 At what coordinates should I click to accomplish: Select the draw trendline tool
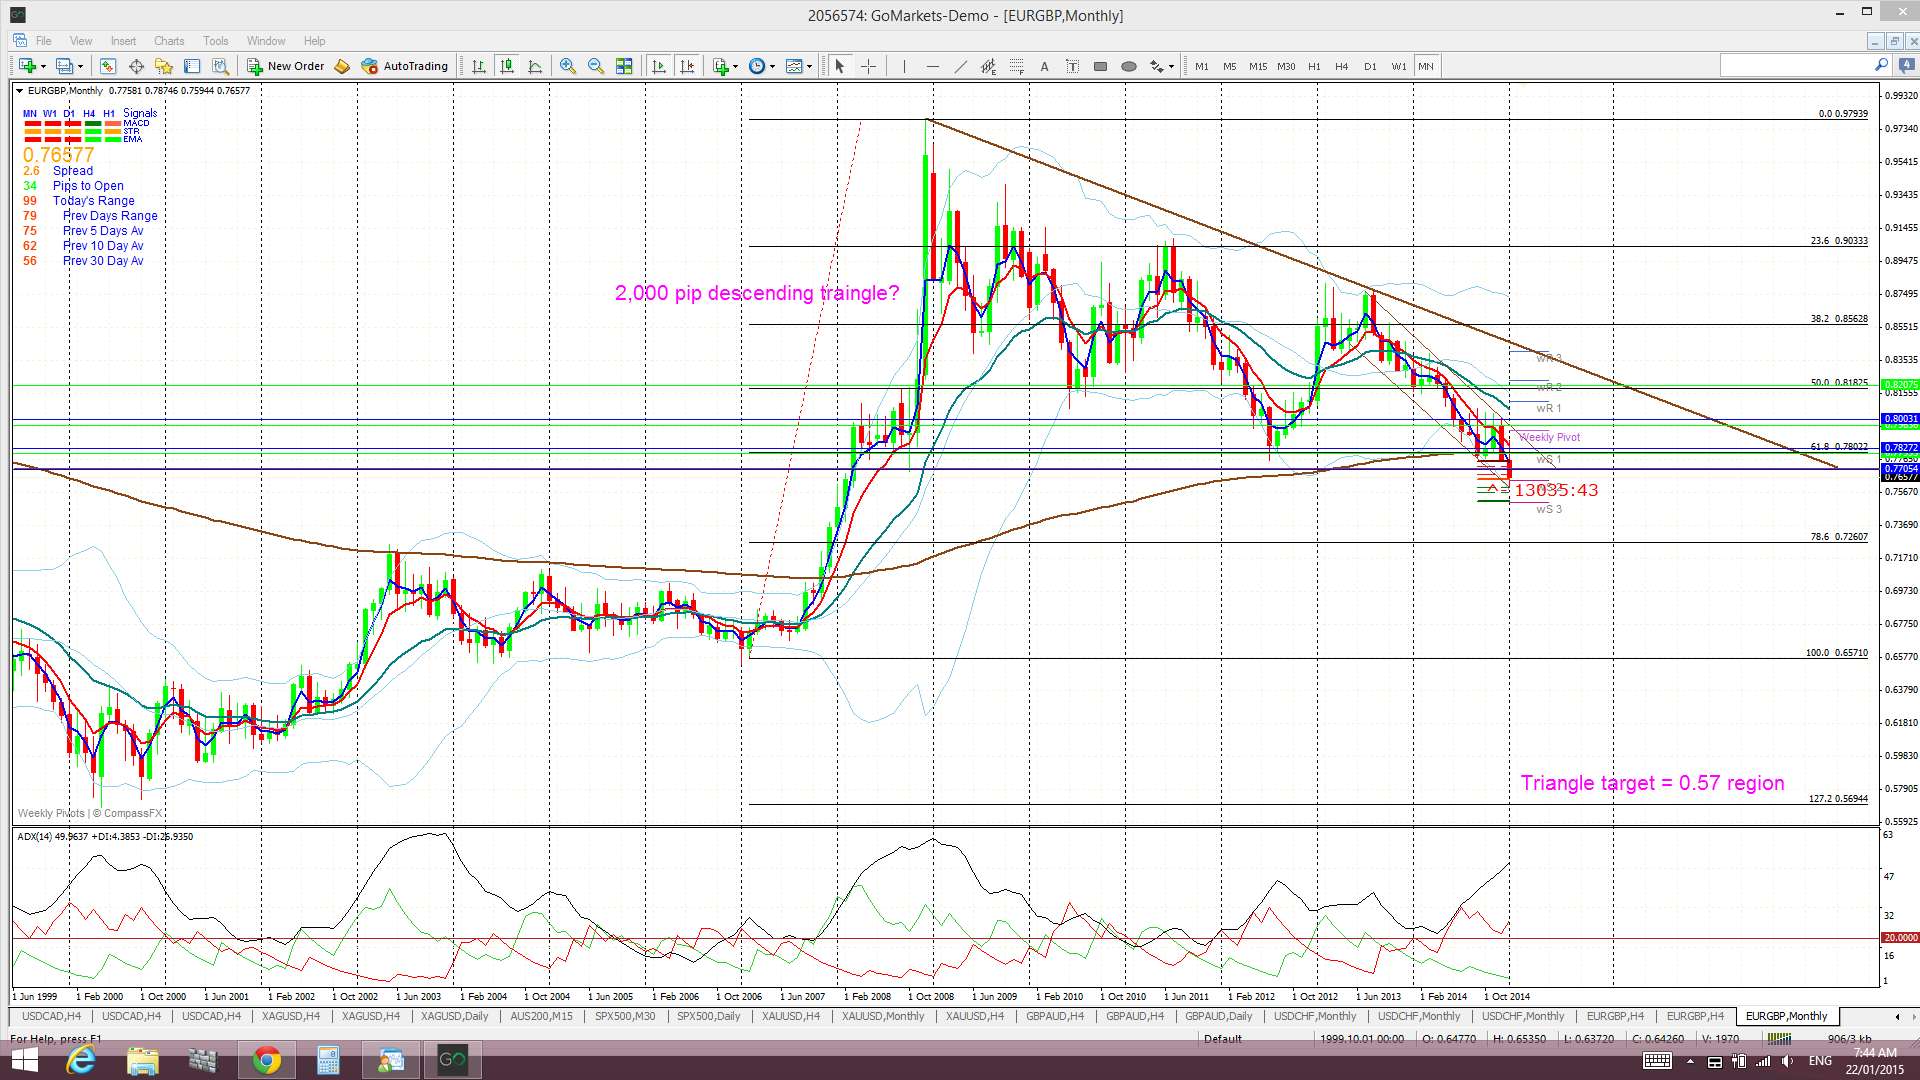[960, 66]
